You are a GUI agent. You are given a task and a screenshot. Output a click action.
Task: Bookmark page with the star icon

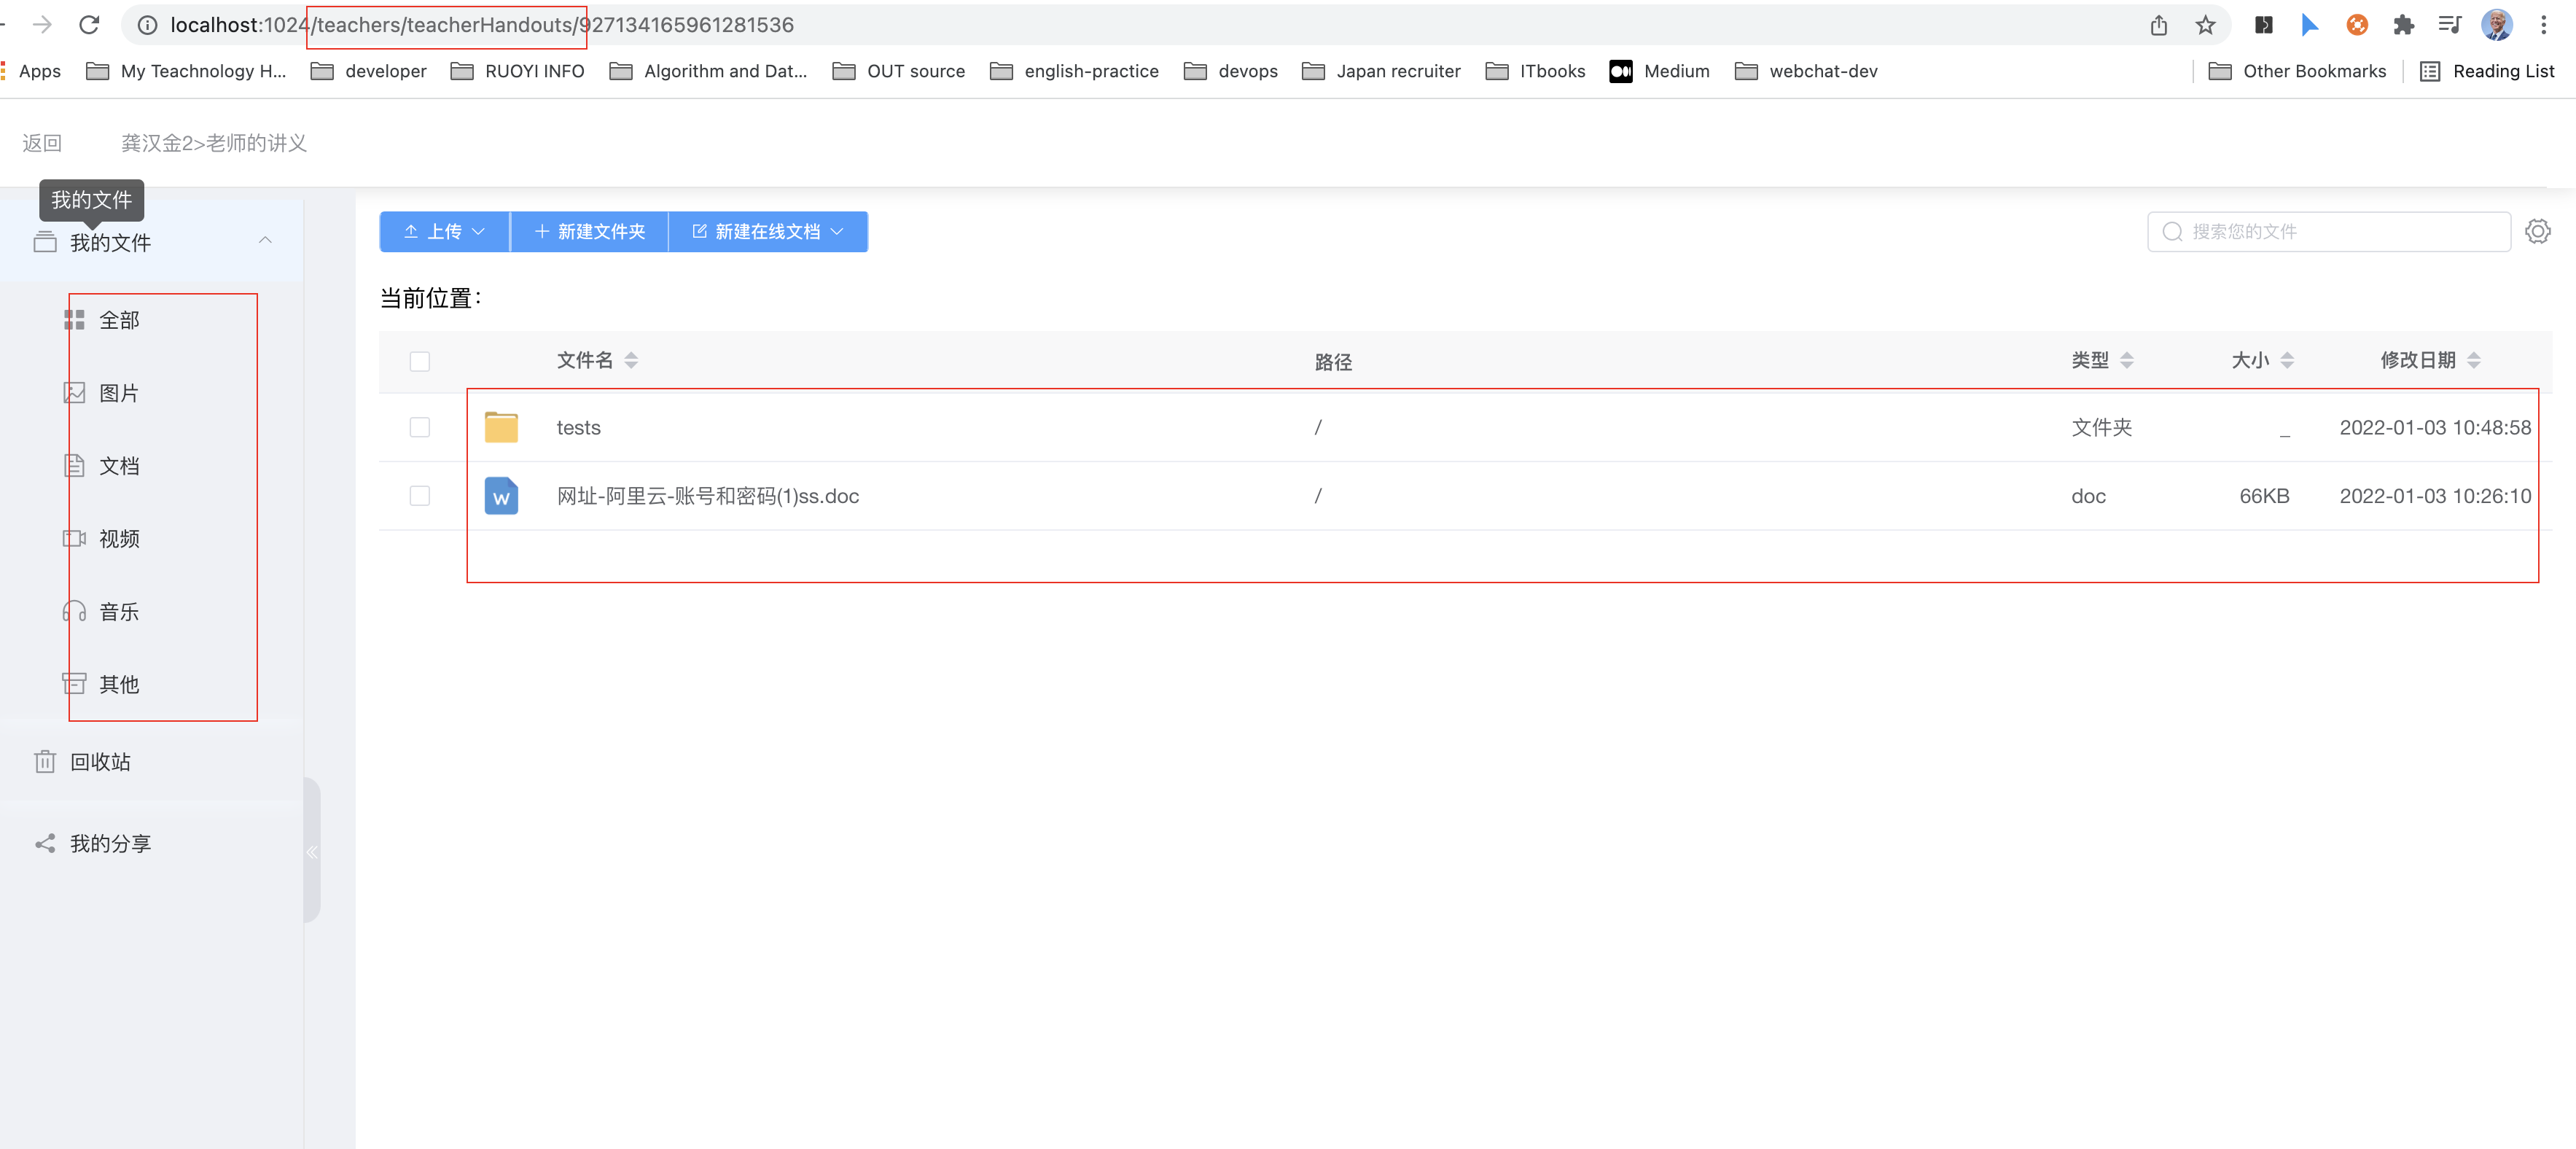coord(2205,25)
